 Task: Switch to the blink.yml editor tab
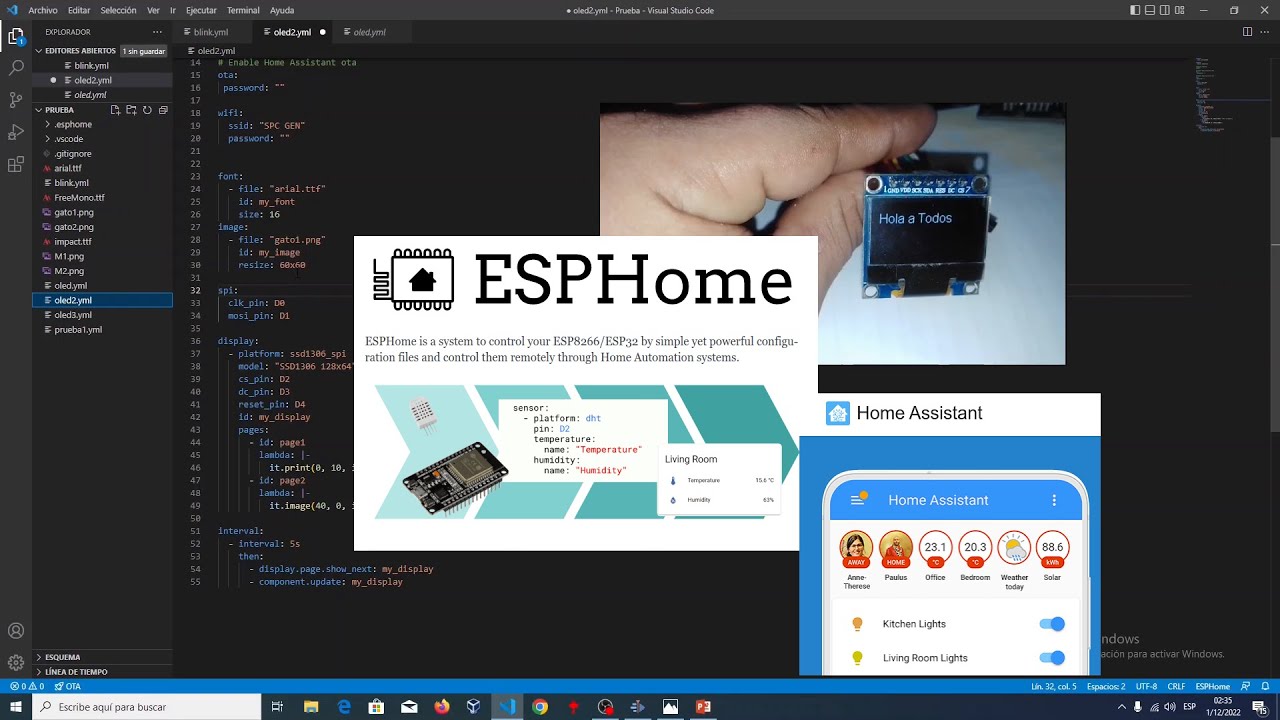pyautogui.click(x=211, y=32)
